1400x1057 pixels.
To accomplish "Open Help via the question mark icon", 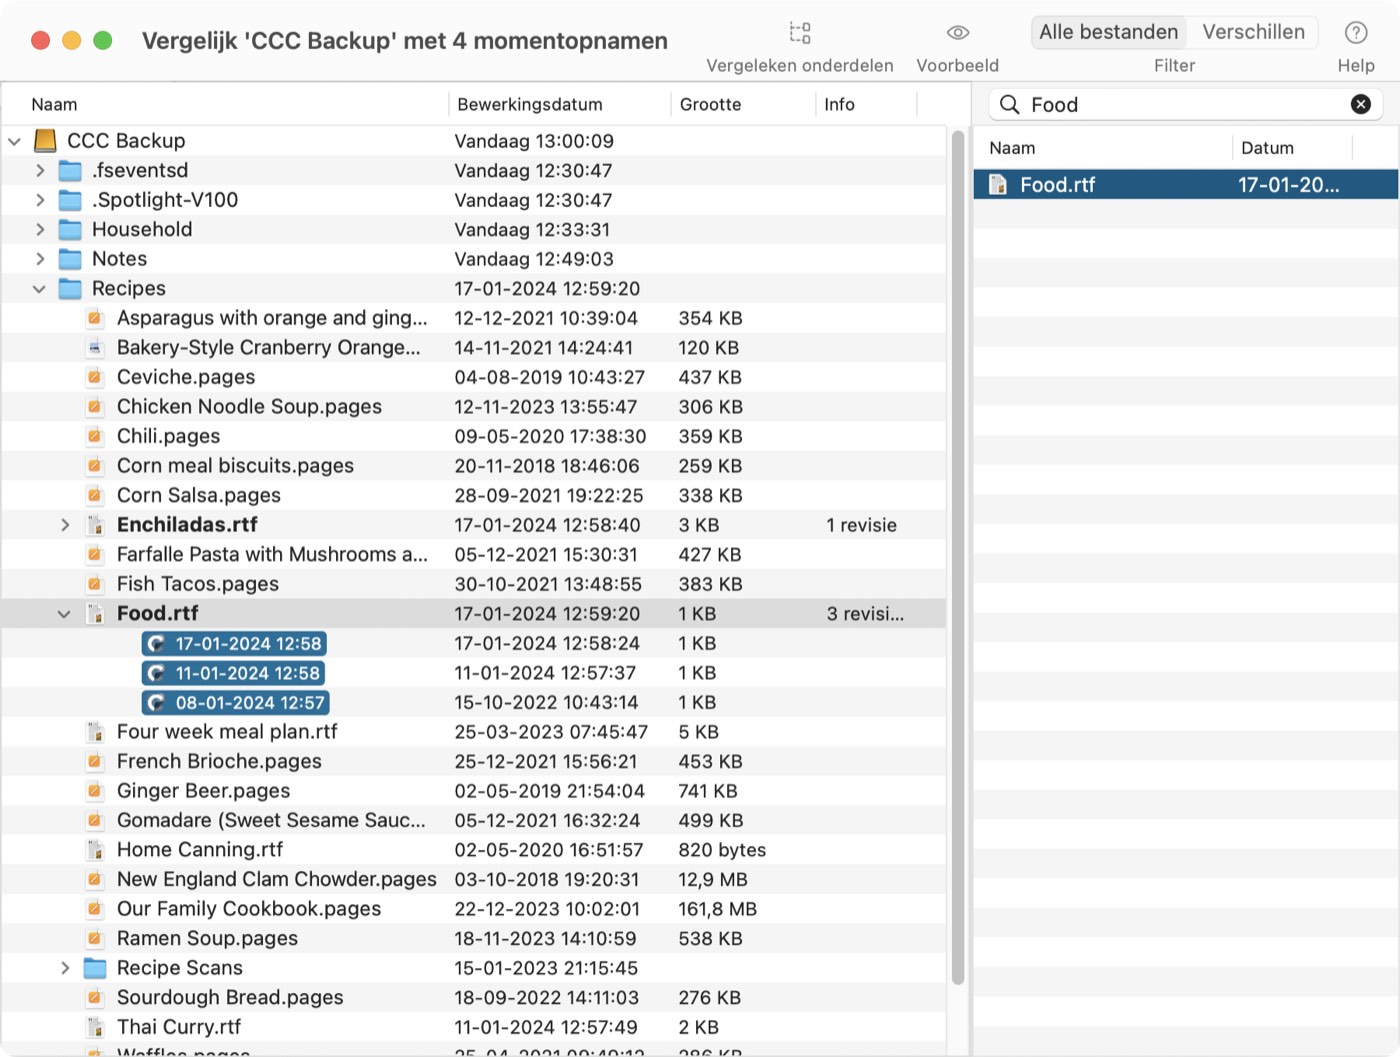I will click(x=1356, y=33).
